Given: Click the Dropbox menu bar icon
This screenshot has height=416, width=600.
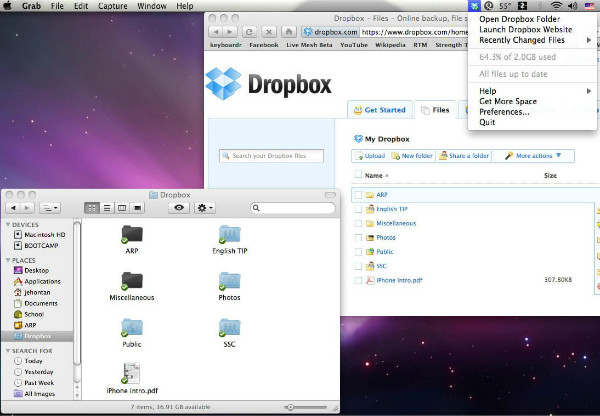Looking at the screenshot, I should (x=474, y=6).
